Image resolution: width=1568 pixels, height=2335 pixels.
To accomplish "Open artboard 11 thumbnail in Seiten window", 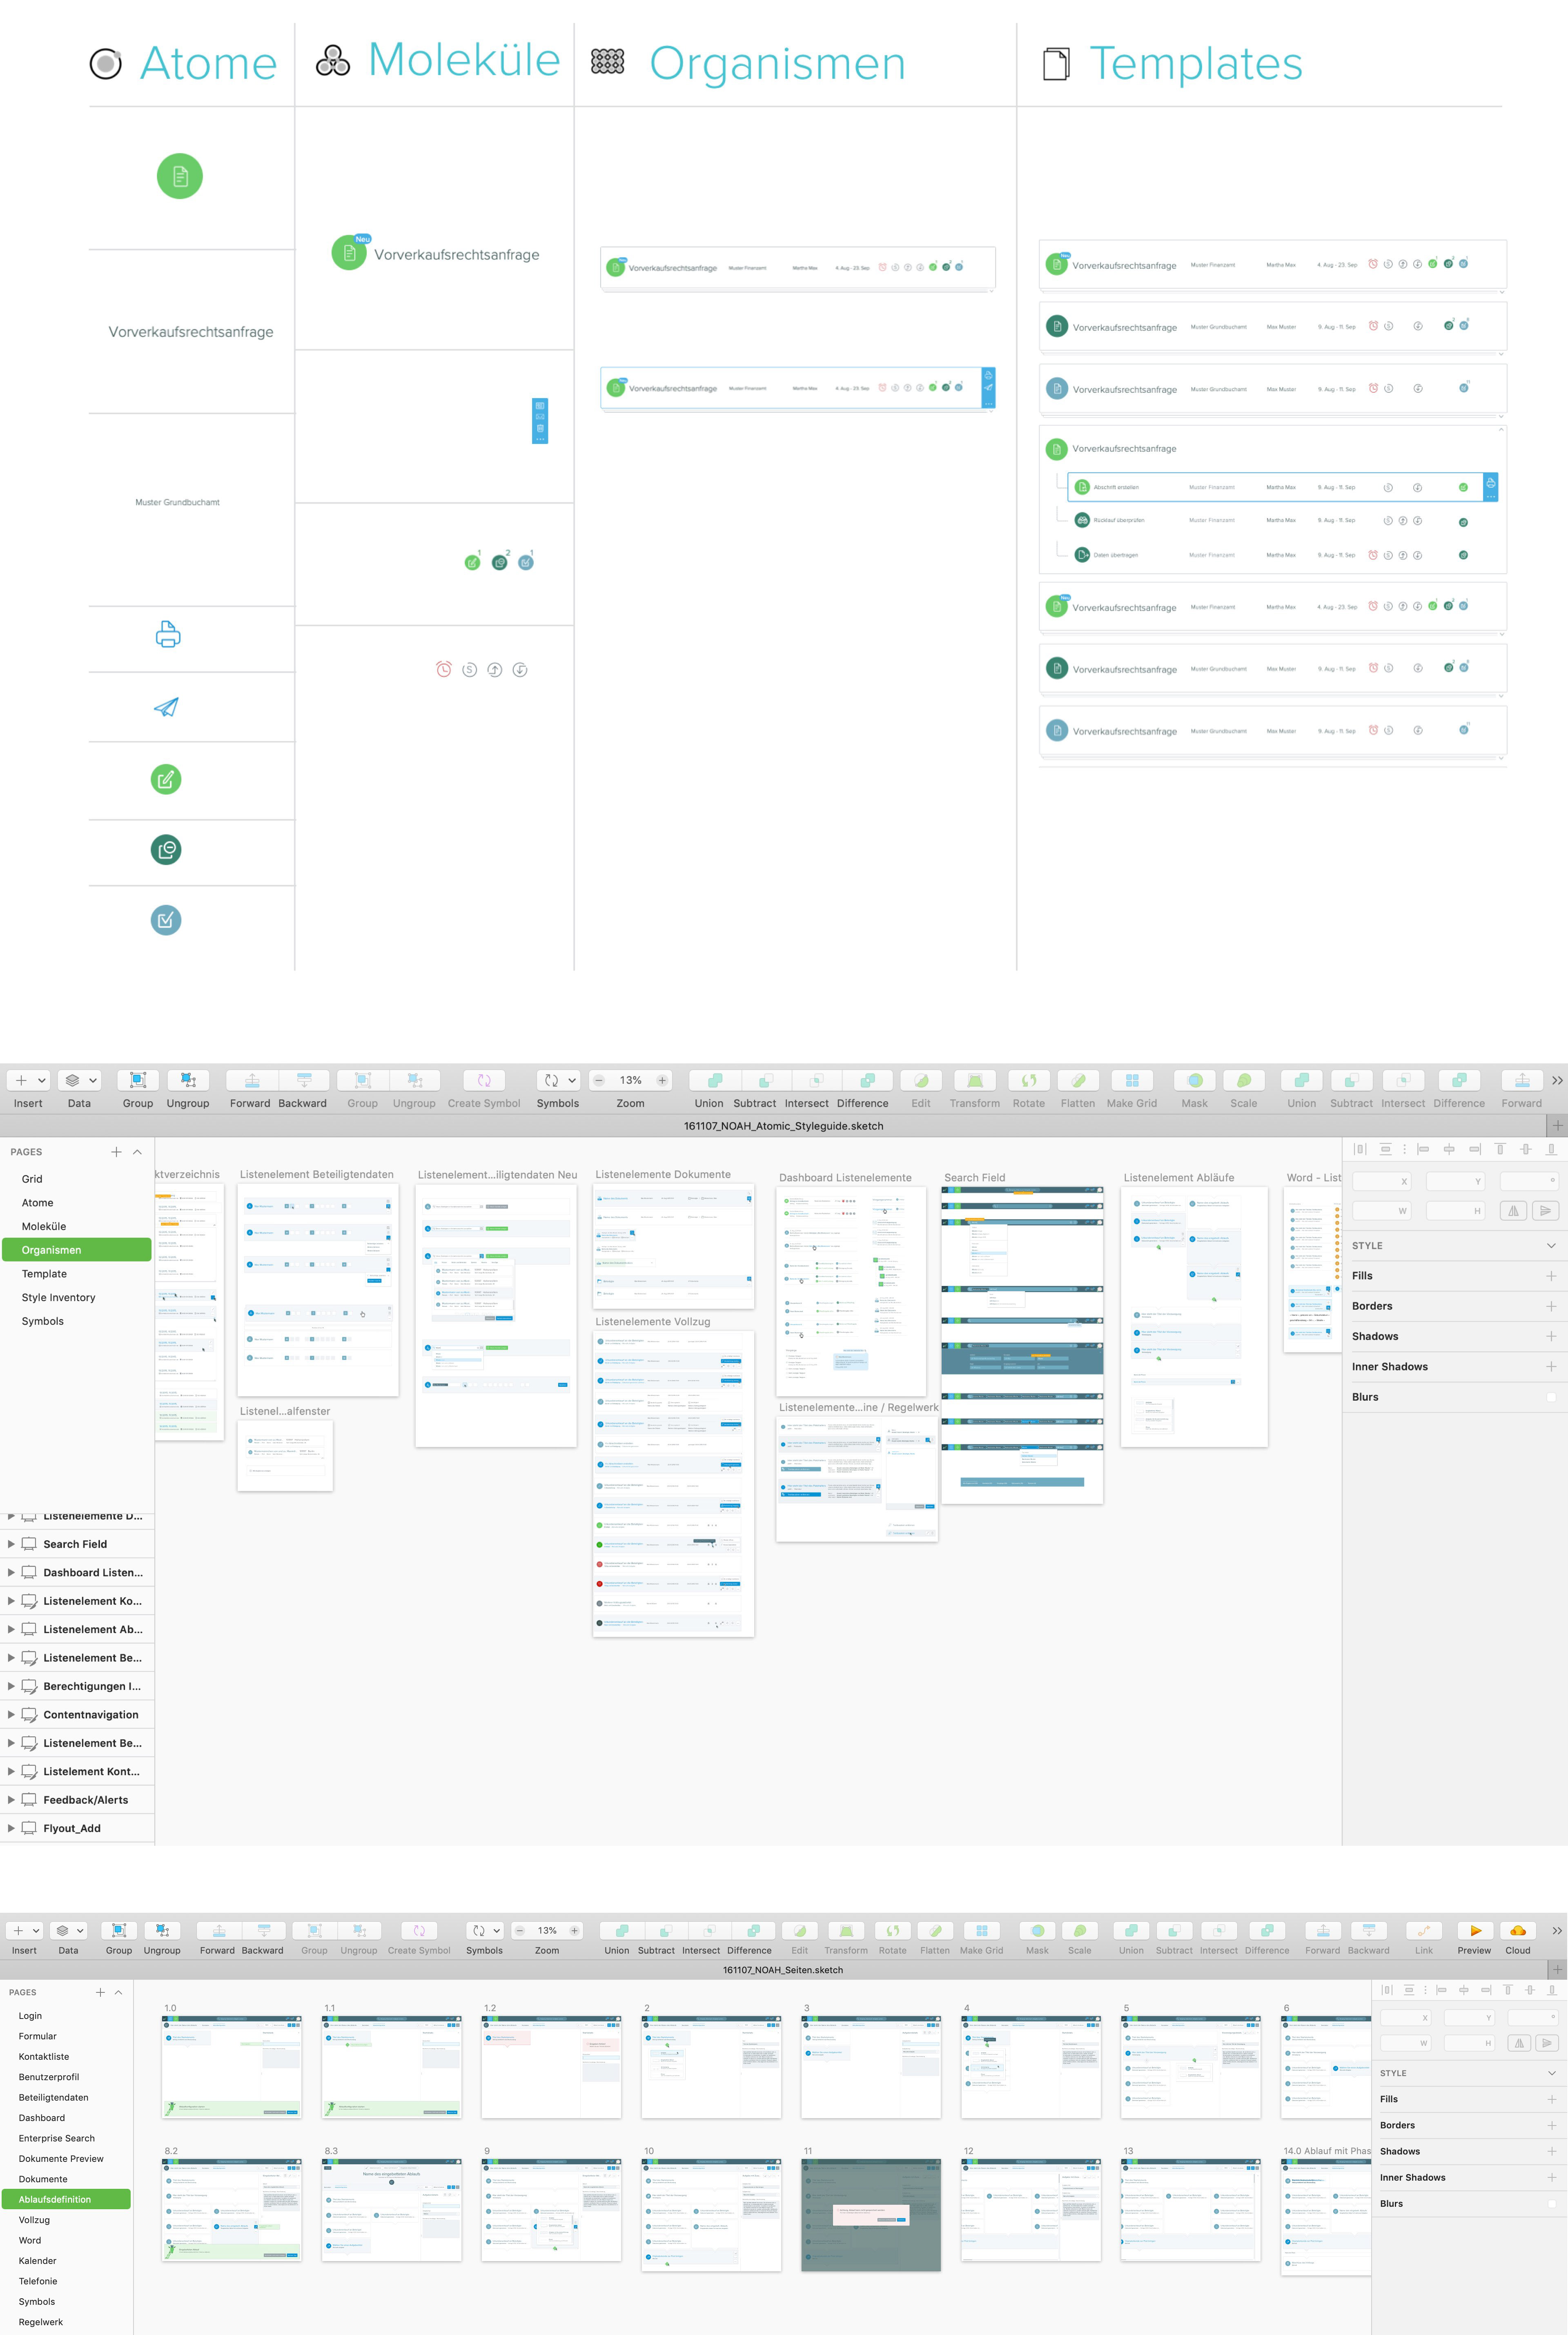I will 871,2215.
